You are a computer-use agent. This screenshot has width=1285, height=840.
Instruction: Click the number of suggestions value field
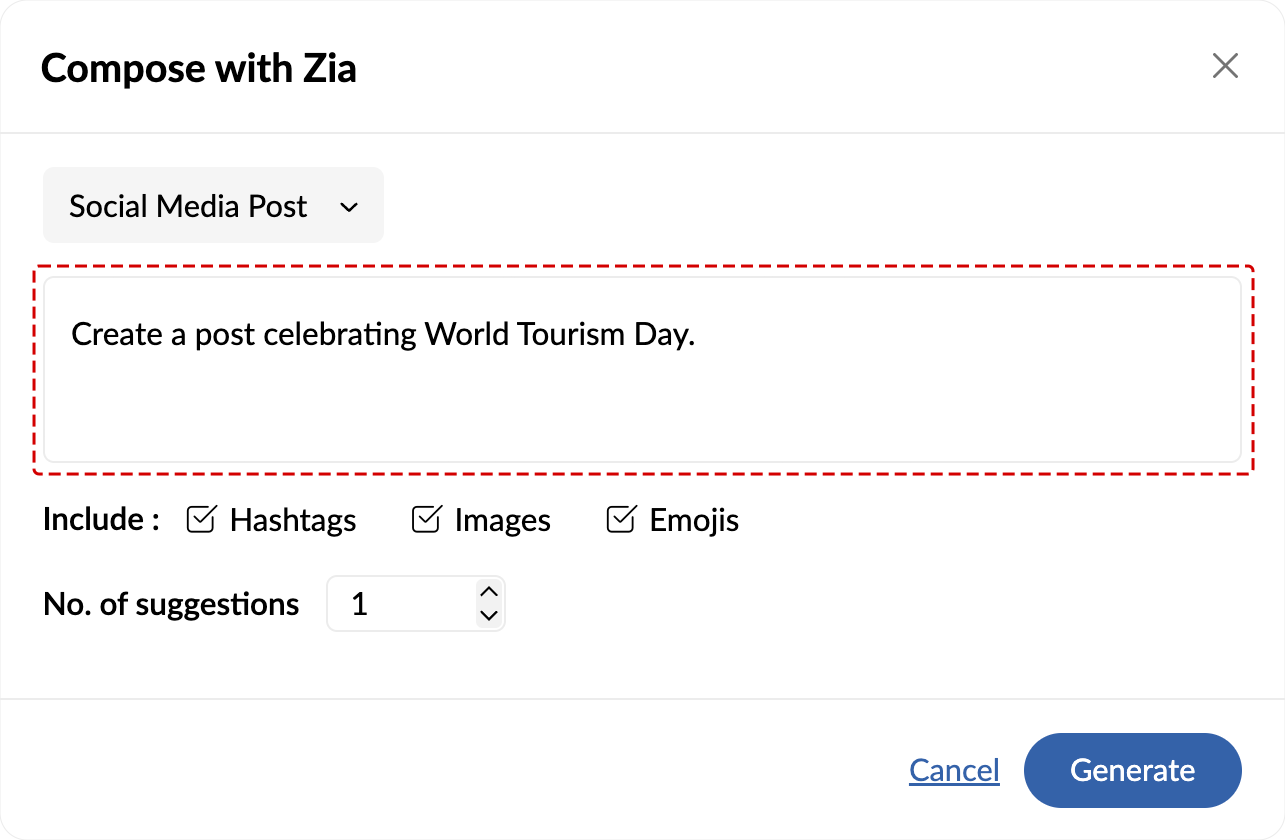pos(400,604)
